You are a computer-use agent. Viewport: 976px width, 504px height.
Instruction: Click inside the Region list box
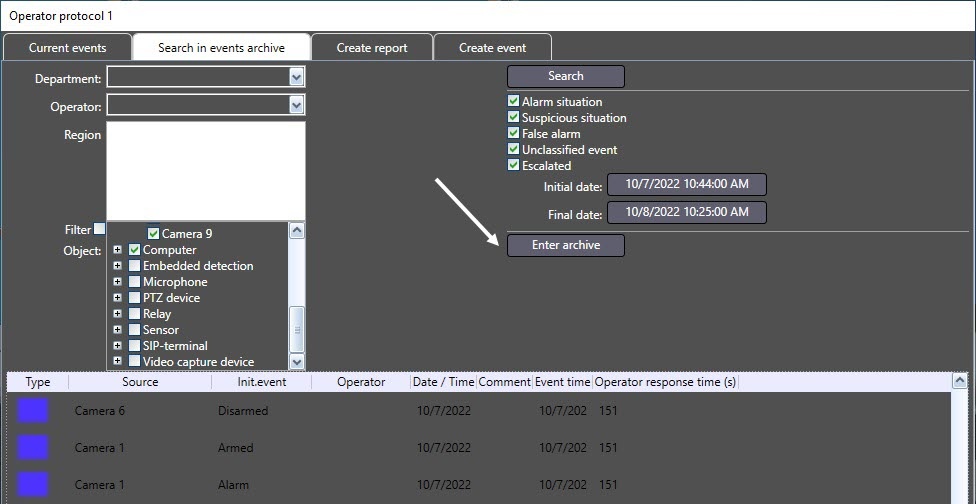click(x=205, y=170)
